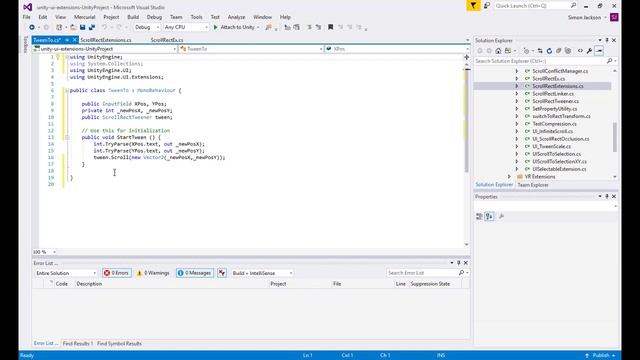Image resolution: width=640 pixels, height=360 pixels.
Task: Click the Open File folder icon
Action: pos(73,27)
